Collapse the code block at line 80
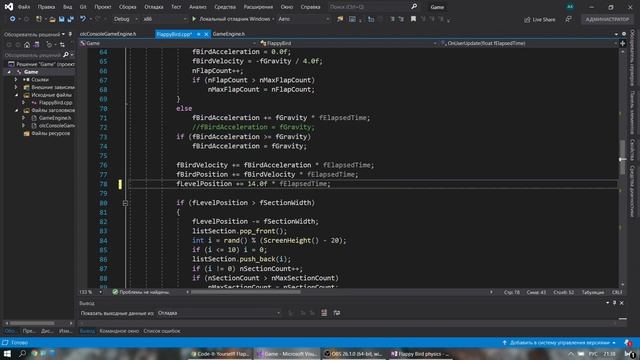Viewport: 640px width, 360px height. pos(125,203)
